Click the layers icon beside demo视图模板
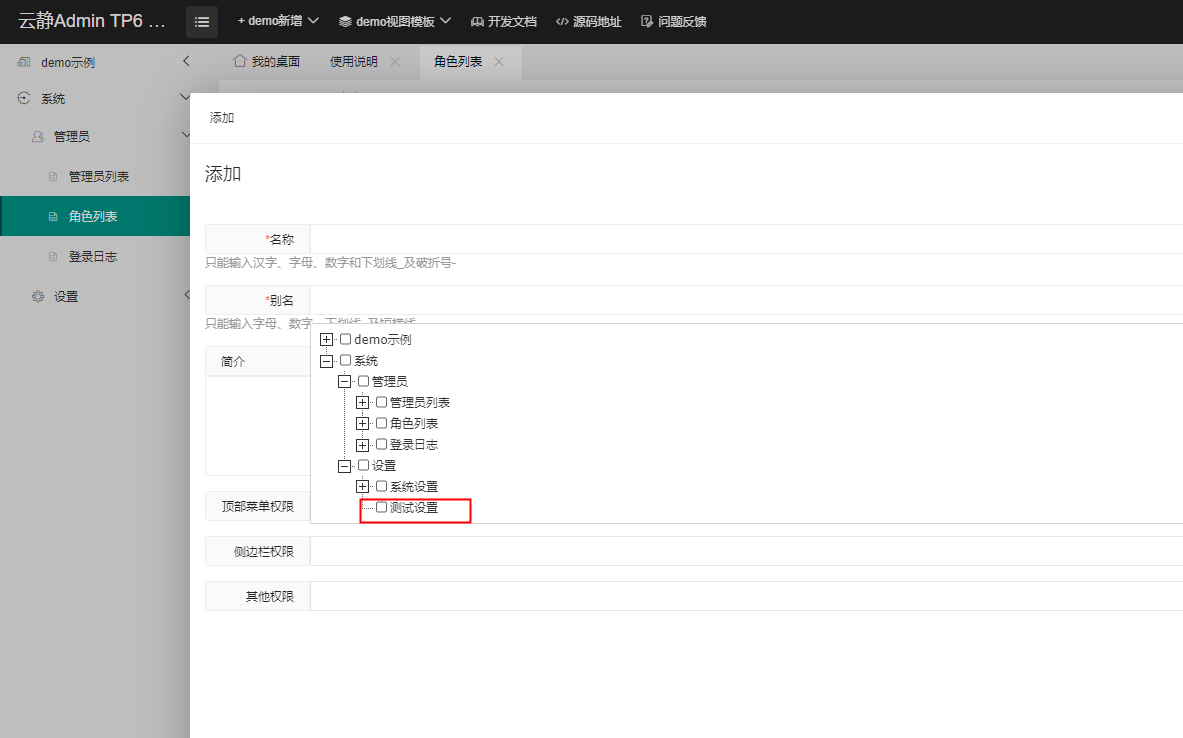The height and width of the screenshot is (738, 1183). tap(345, 22)
